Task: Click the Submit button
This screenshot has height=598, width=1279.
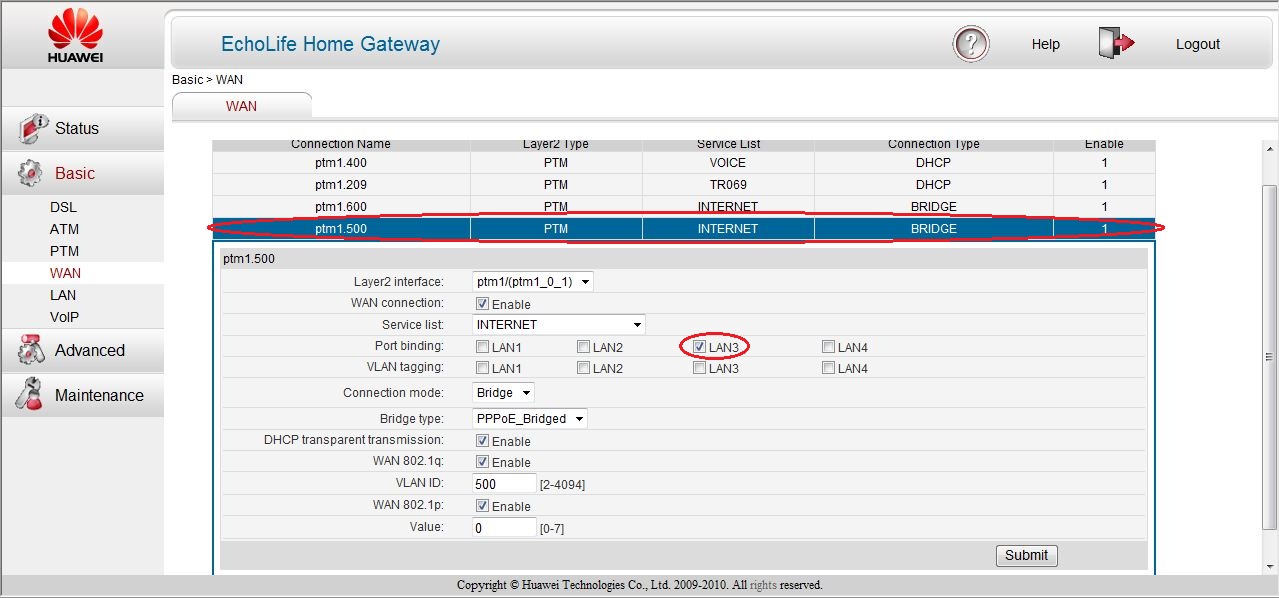Action: tap(1026, 555)
